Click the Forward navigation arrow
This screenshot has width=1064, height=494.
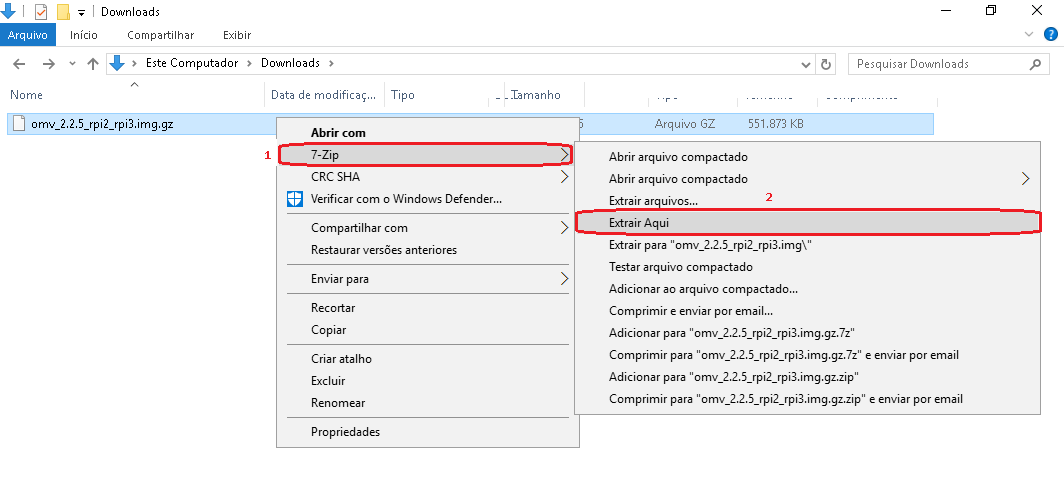click(x=47, y=64)
